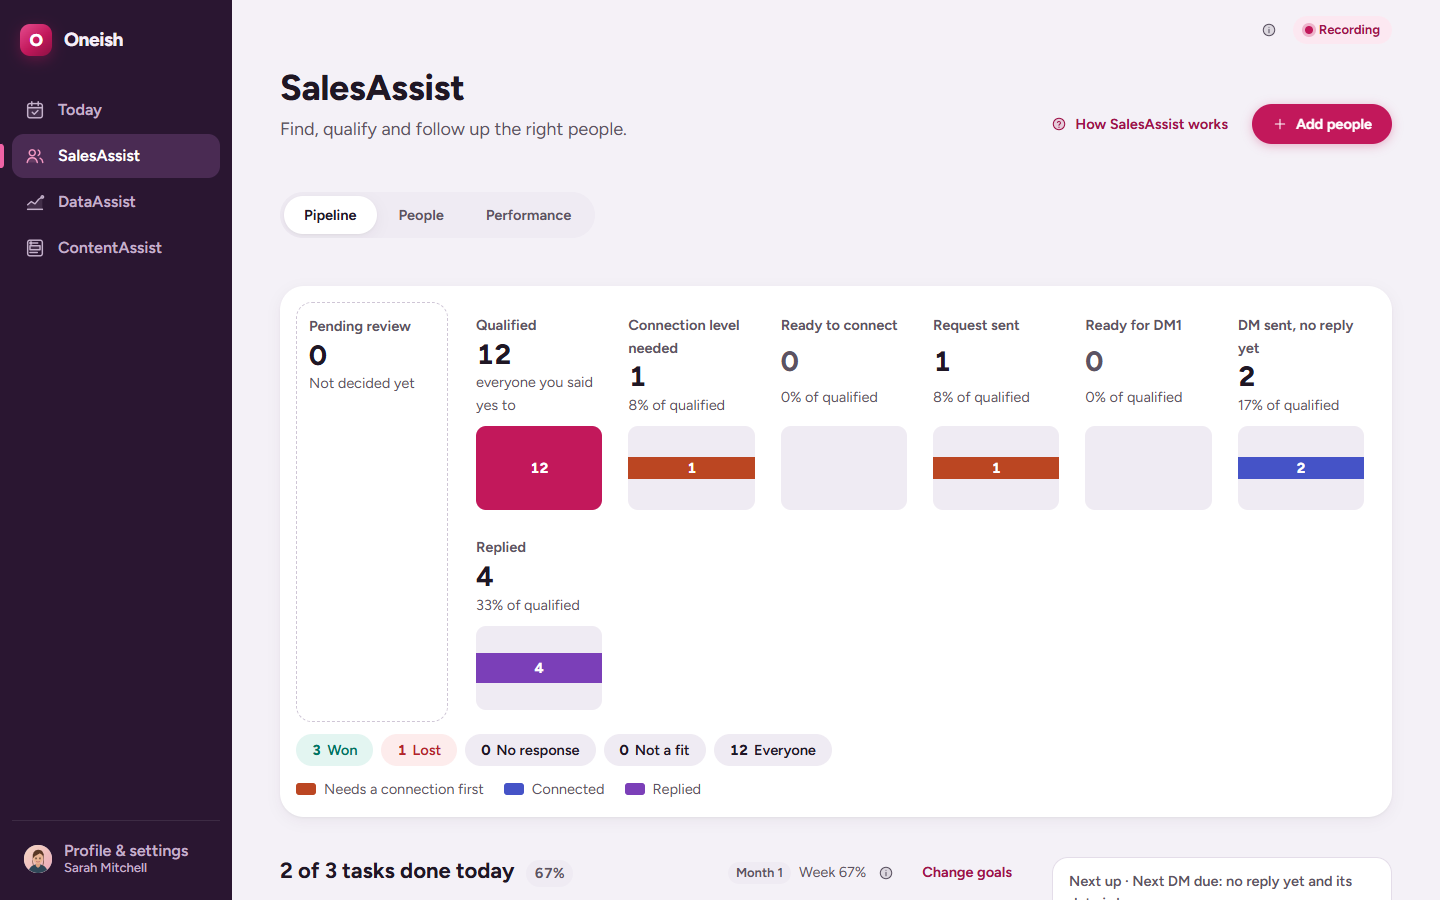Click the Ready to connect heading

pyautogui.click(x=839, y=325)
